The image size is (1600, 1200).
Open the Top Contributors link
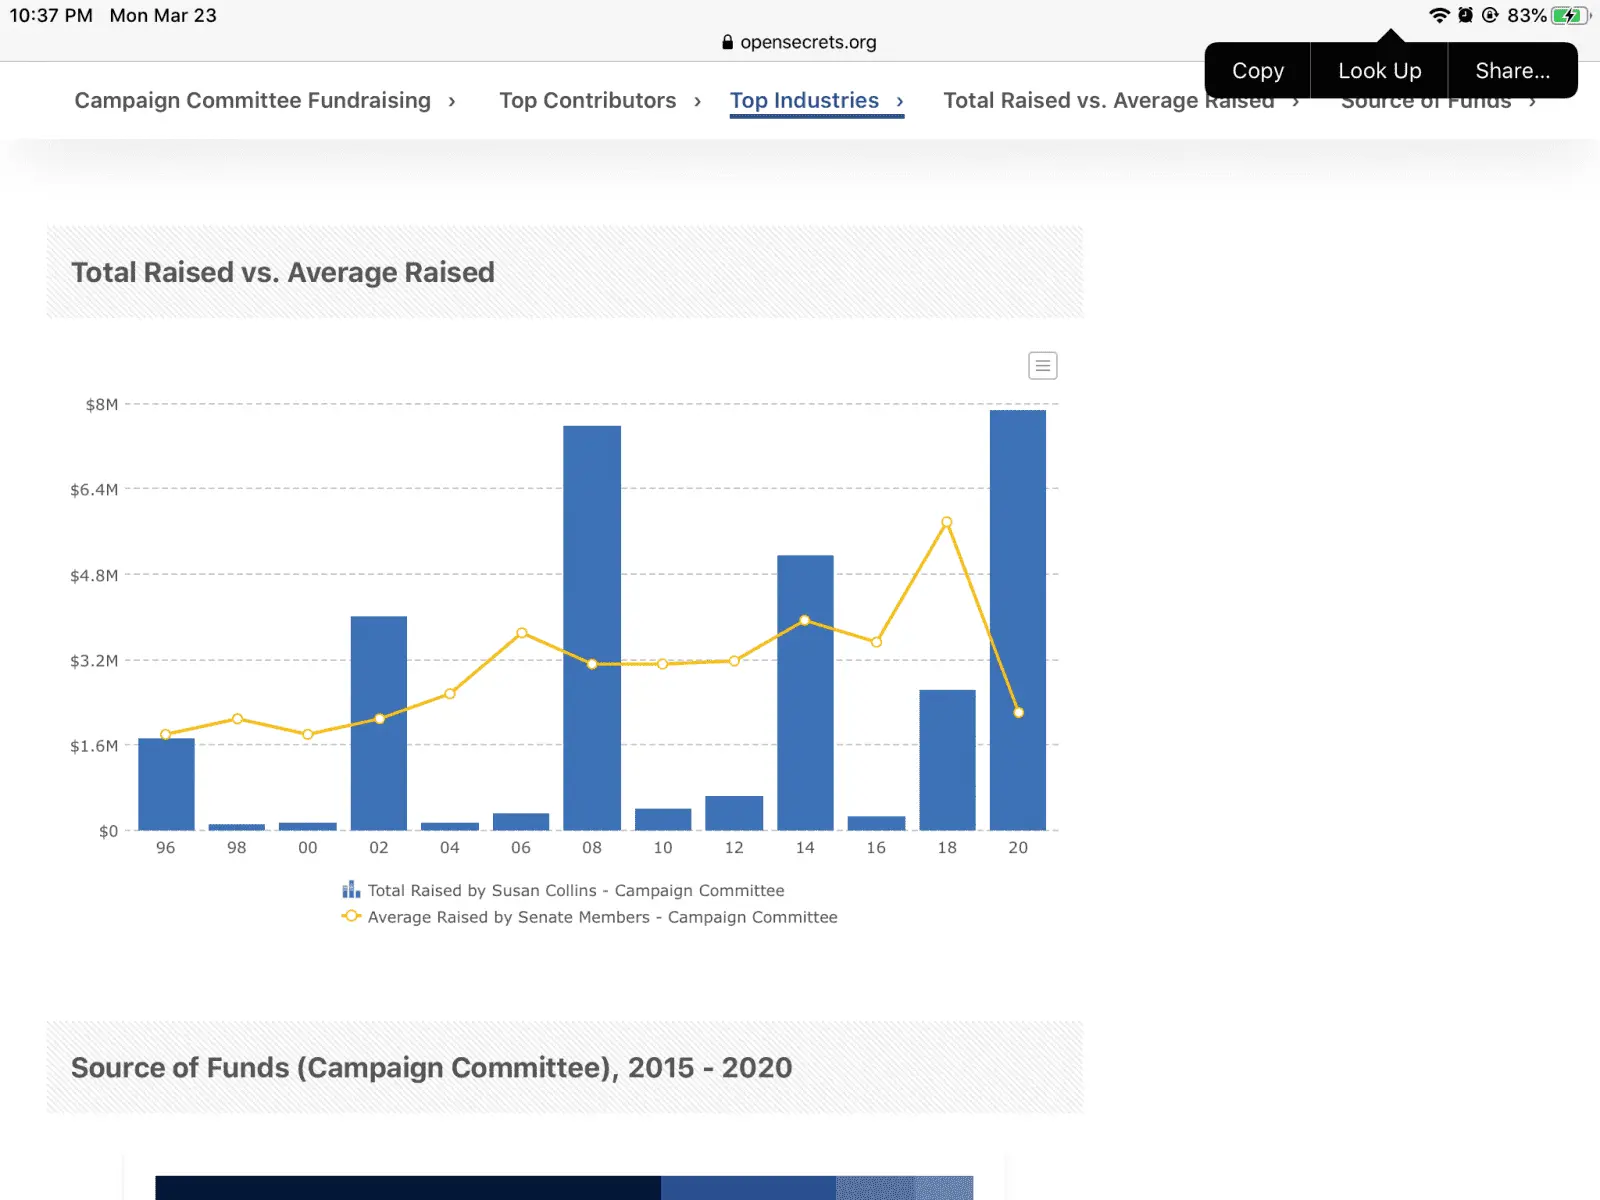[x=587, y=101]
